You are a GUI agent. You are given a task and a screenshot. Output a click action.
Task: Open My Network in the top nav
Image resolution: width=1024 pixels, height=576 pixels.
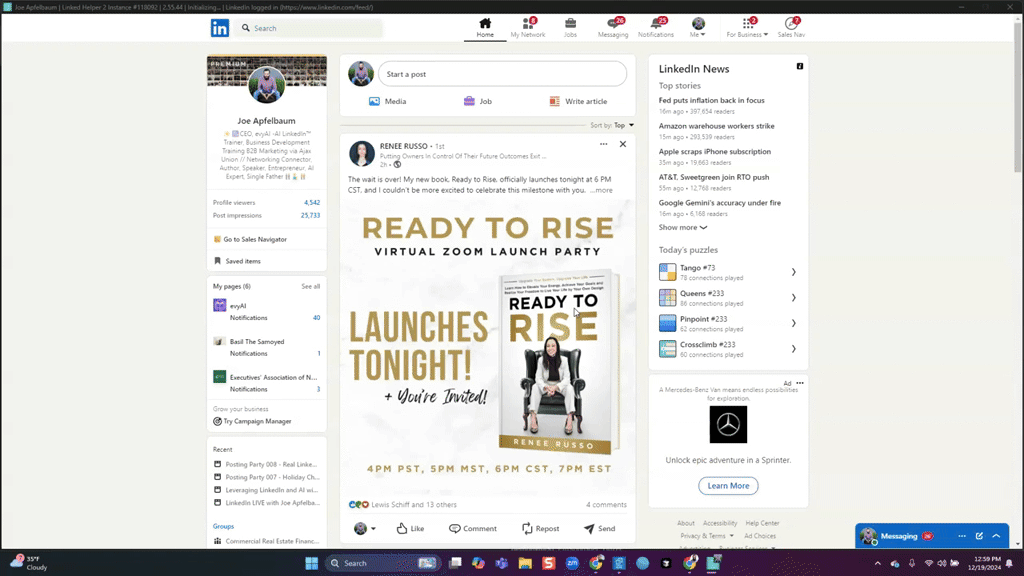click(x=528, y=27)
